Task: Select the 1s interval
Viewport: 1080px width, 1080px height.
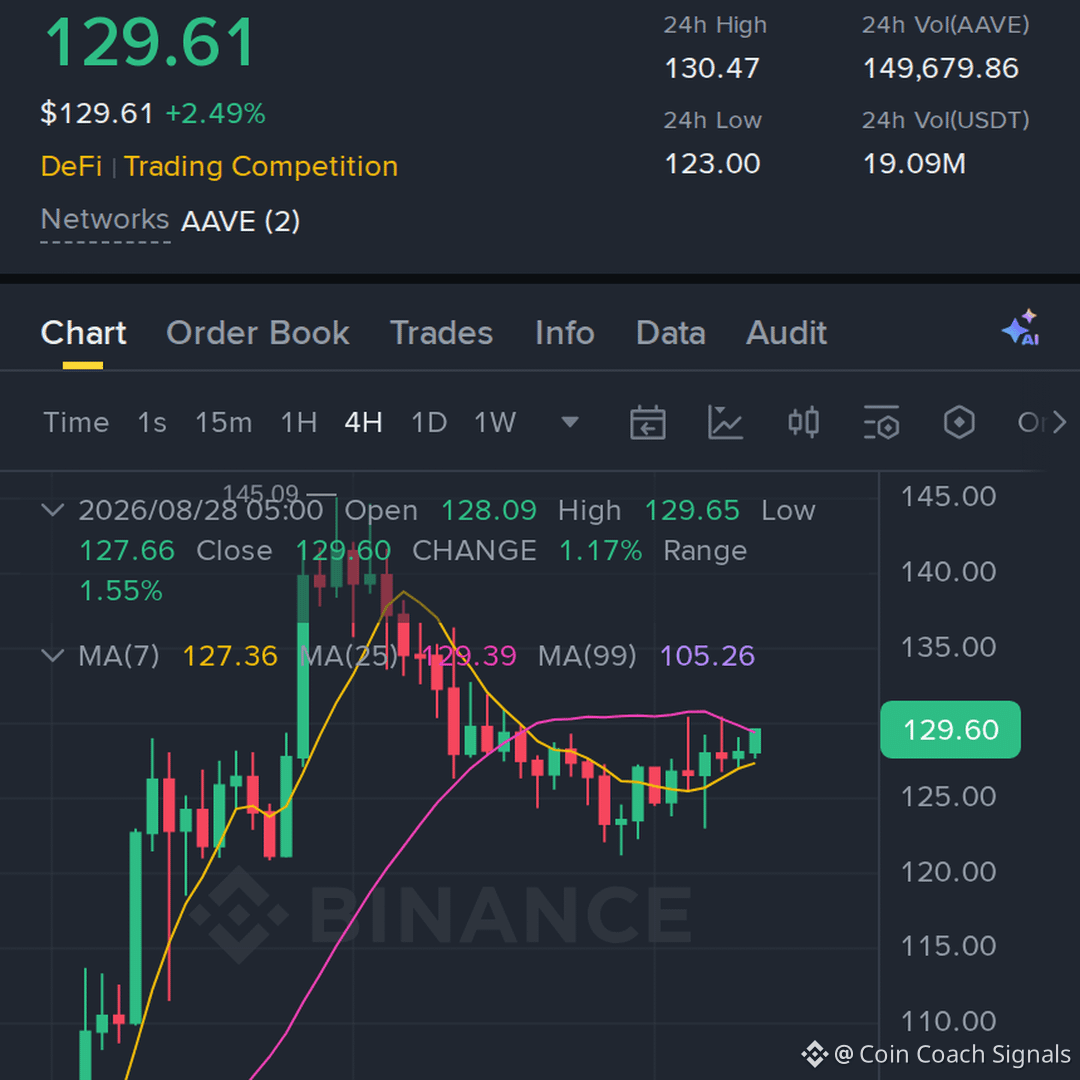Action: tap(152, 422)
